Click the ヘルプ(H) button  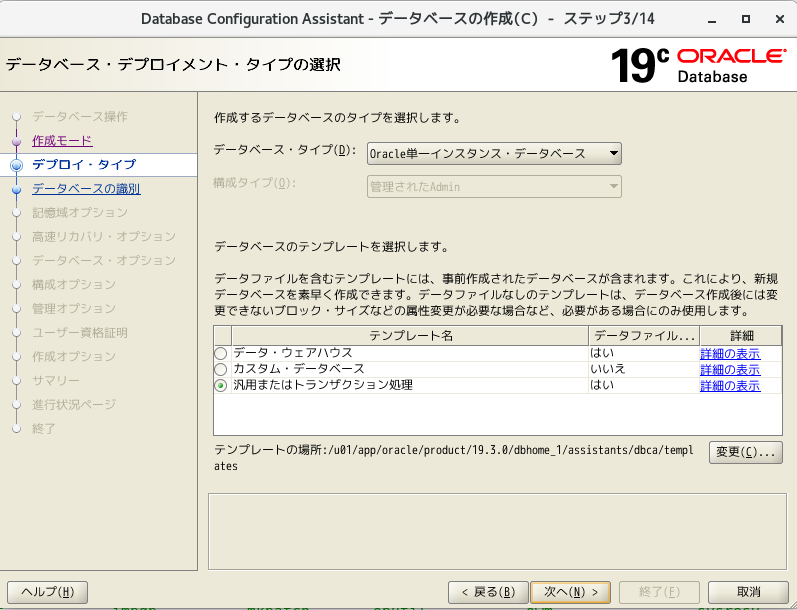click(x=48, y=592)
